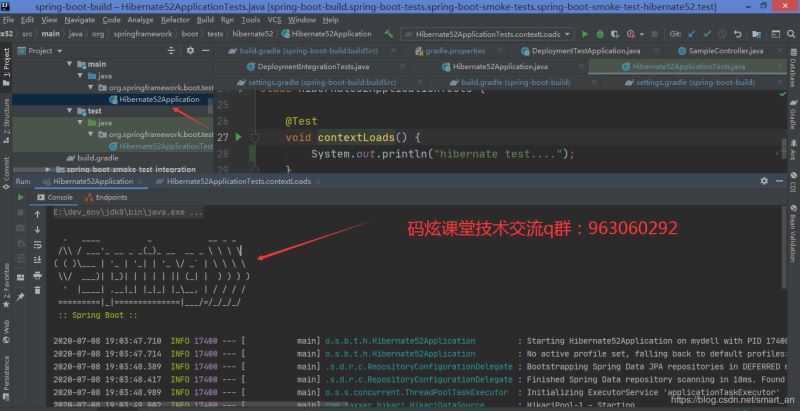Rerun Hibernate52Application from the Run panel
The height and width of the screenshot is (411, 800).
tap(20, 197)
